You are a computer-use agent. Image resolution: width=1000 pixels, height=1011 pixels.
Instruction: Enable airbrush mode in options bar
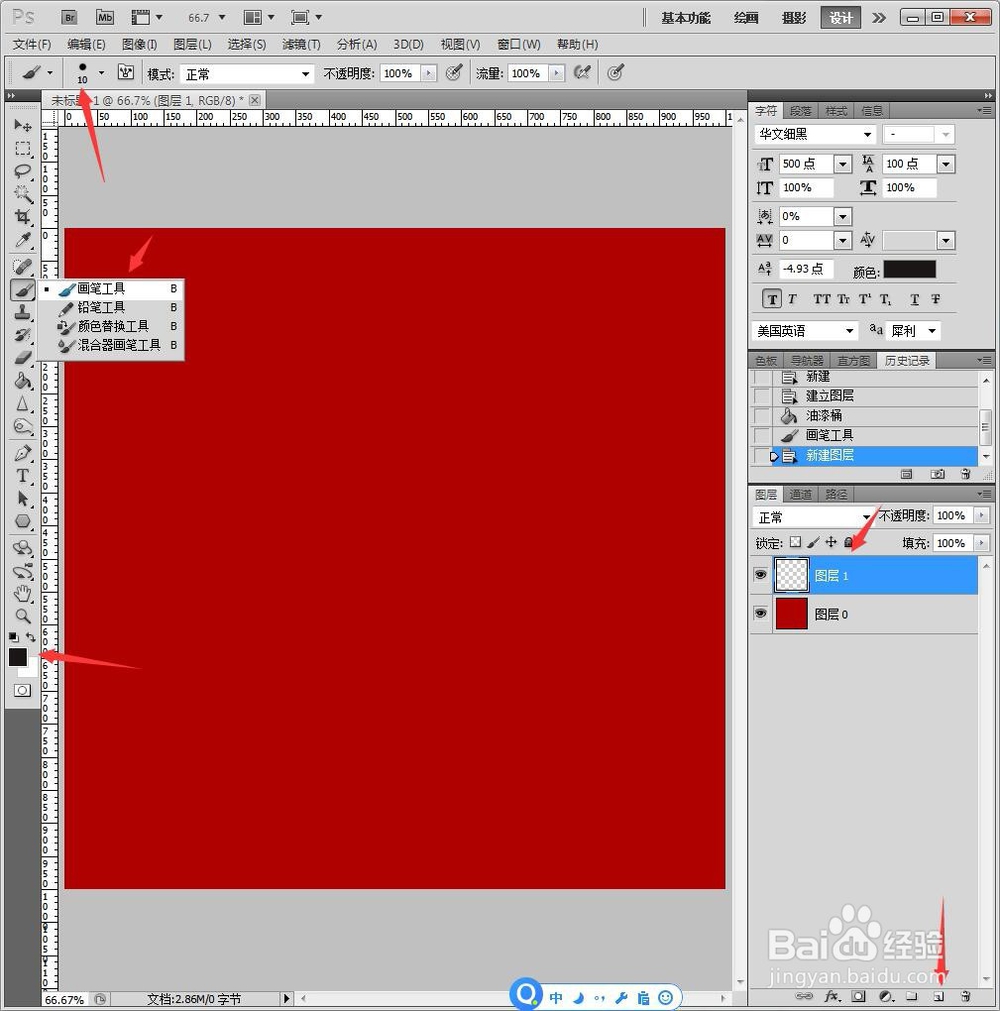tap(582, 73)
